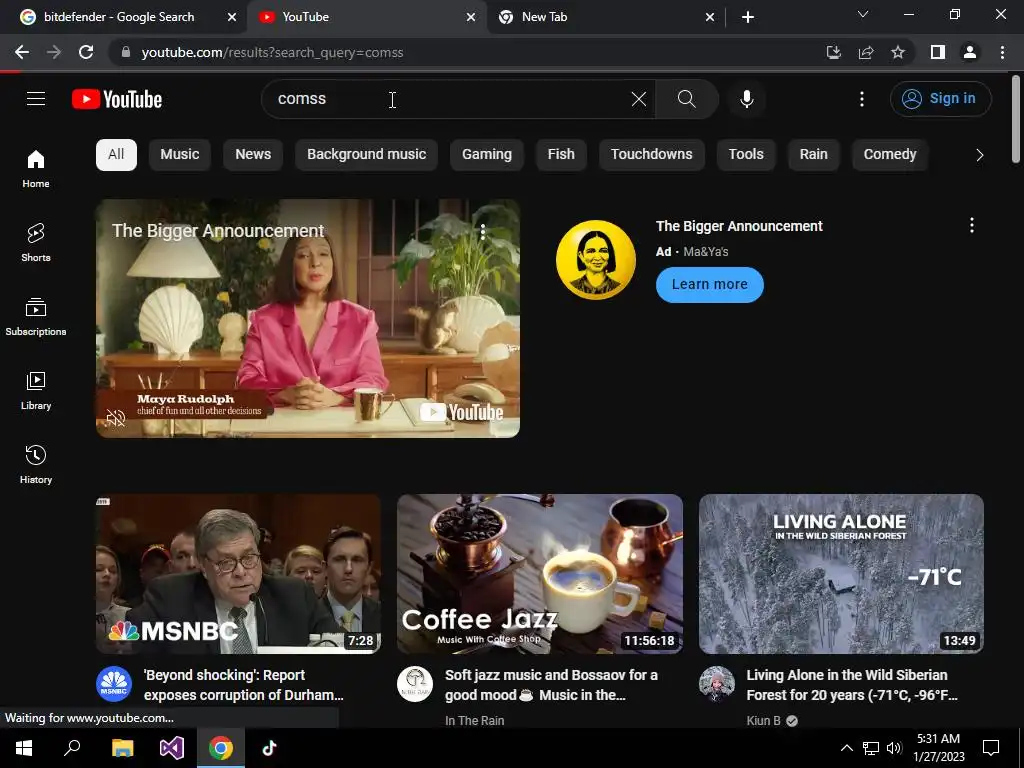Click the MSNBC video thumbnail
Image resolution: width=1024 pixels, height=768 pixels.
tap(238, 573)
